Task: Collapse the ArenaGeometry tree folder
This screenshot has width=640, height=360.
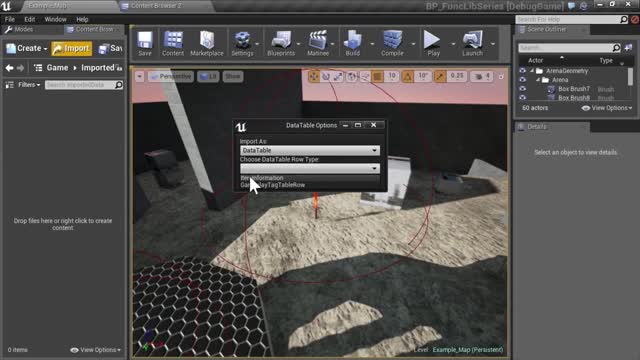Action: [532, 71]
